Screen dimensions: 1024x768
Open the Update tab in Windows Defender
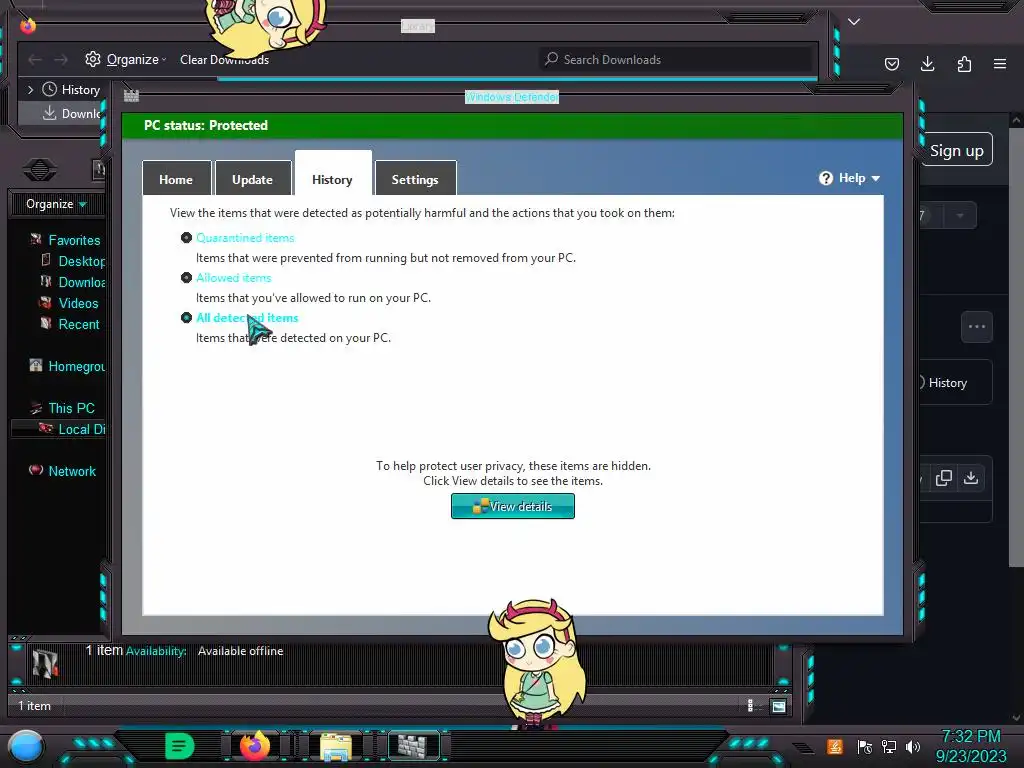pyautogui.click(x=253, y=179)
